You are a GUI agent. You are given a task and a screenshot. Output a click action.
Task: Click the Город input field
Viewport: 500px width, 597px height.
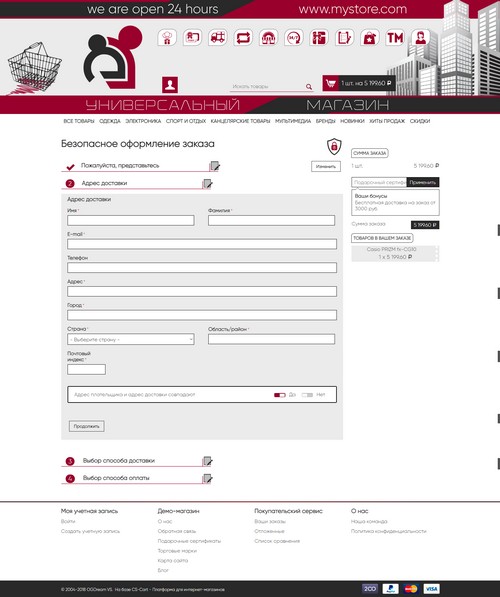point(202,315)
